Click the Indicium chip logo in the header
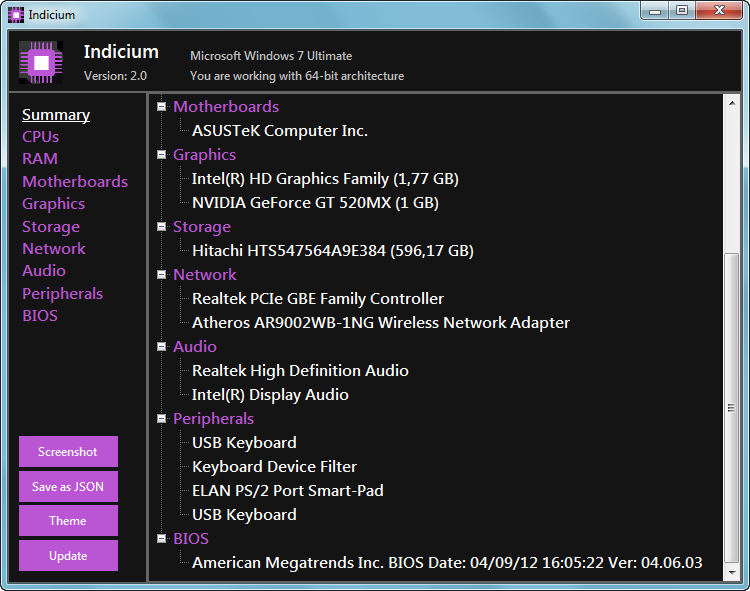 point(41,63)
